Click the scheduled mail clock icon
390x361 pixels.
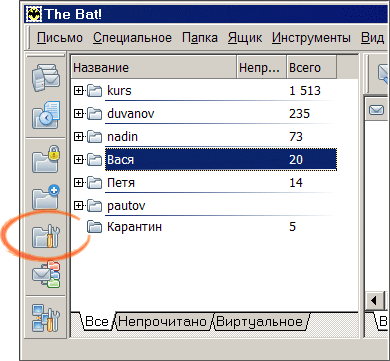[x=46, y=115]
